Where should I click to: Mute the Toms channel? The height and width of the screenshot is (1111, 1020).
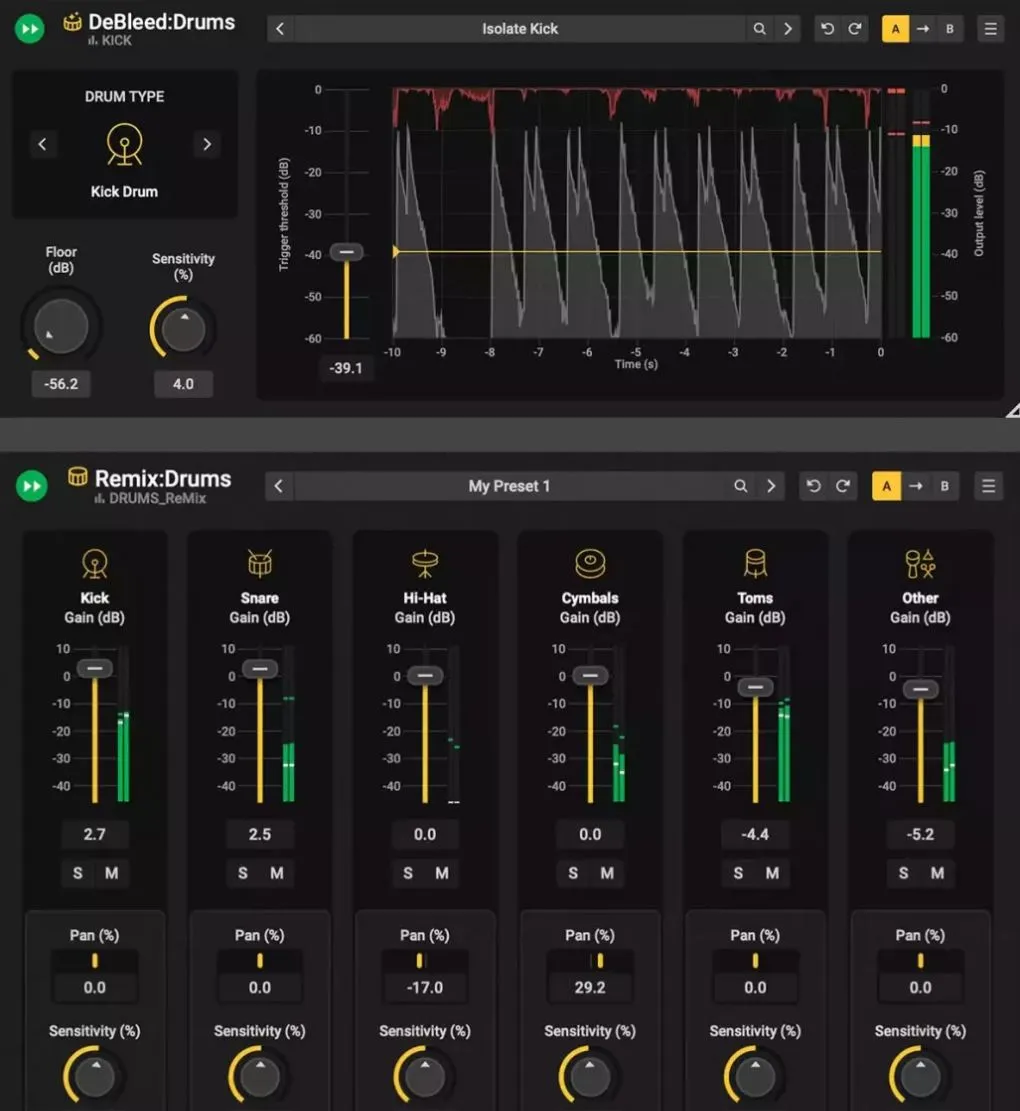tap(772, 873)
